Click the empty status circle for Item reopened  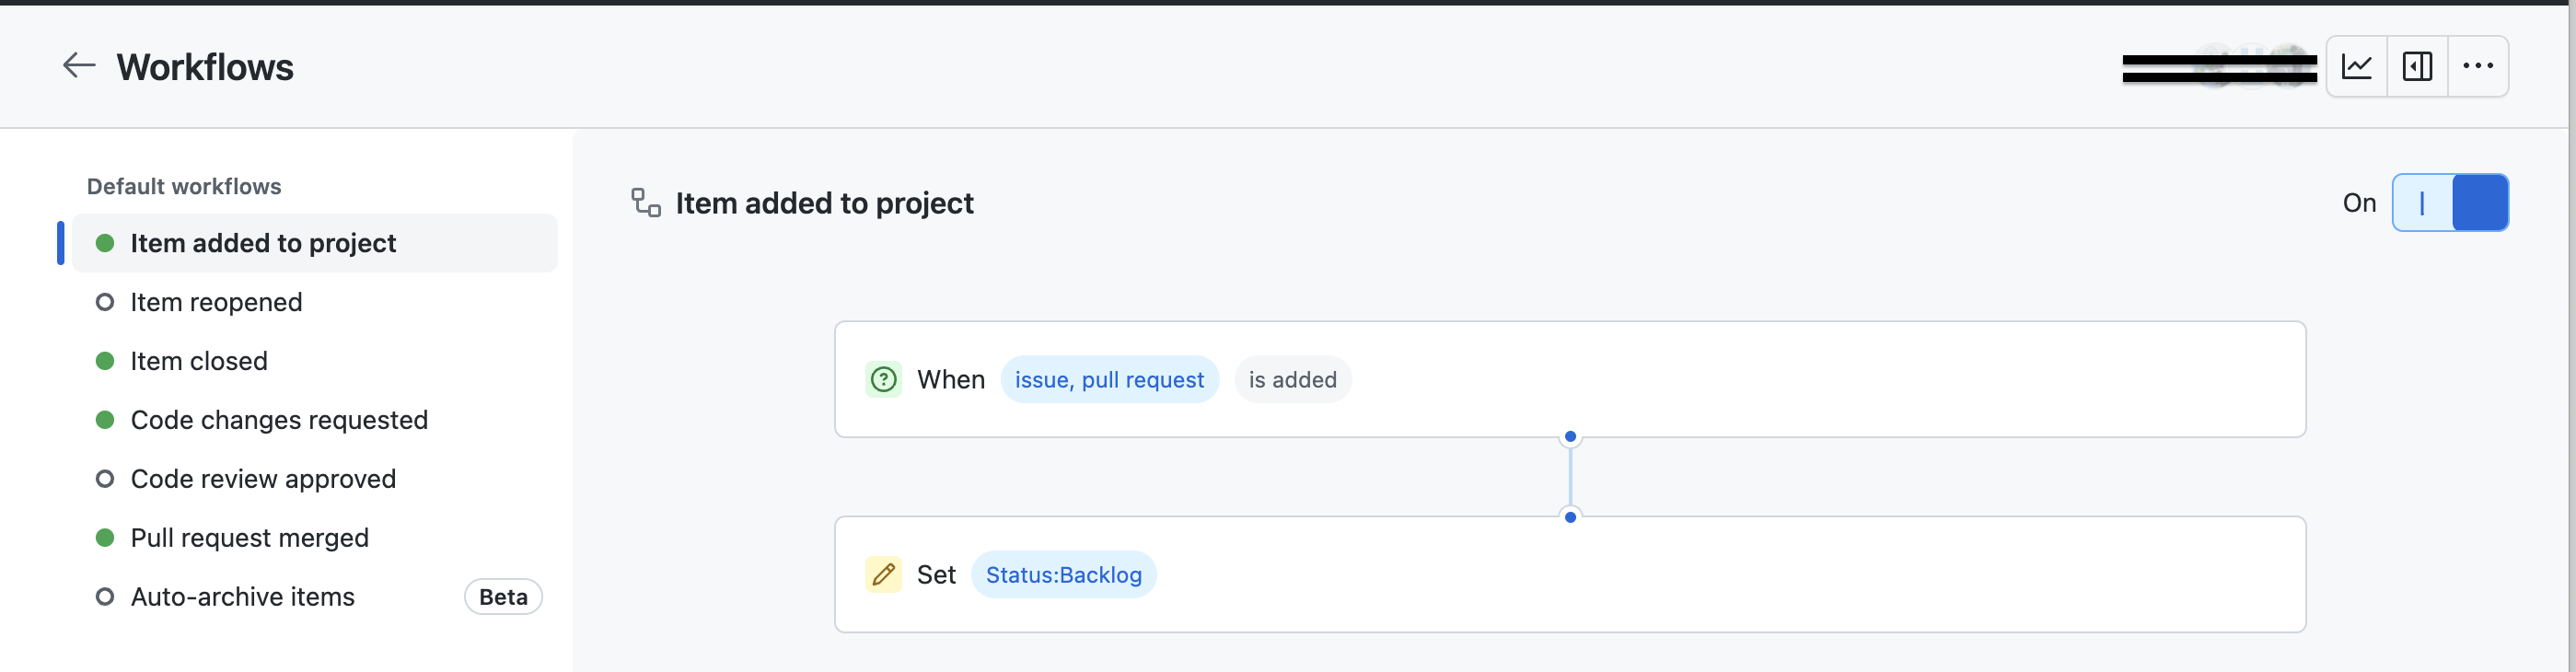[105, 302]
